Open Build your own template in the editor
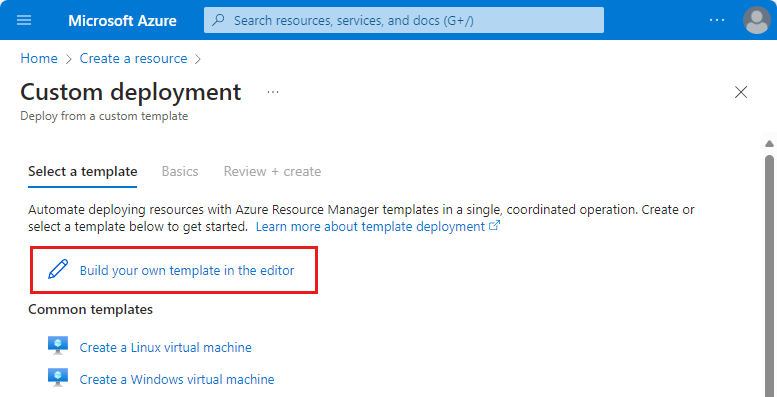 [187, 271]
